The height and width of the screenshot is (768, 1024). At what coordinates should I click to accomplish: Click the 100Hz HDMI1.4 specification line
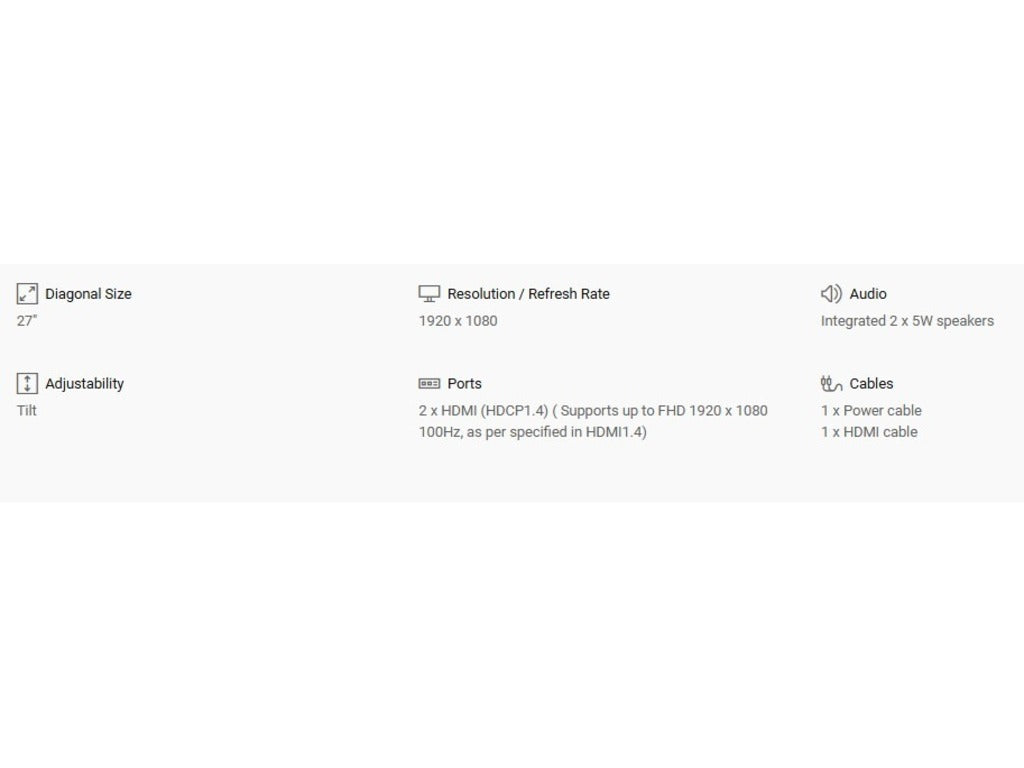click(x=532, y=432)
